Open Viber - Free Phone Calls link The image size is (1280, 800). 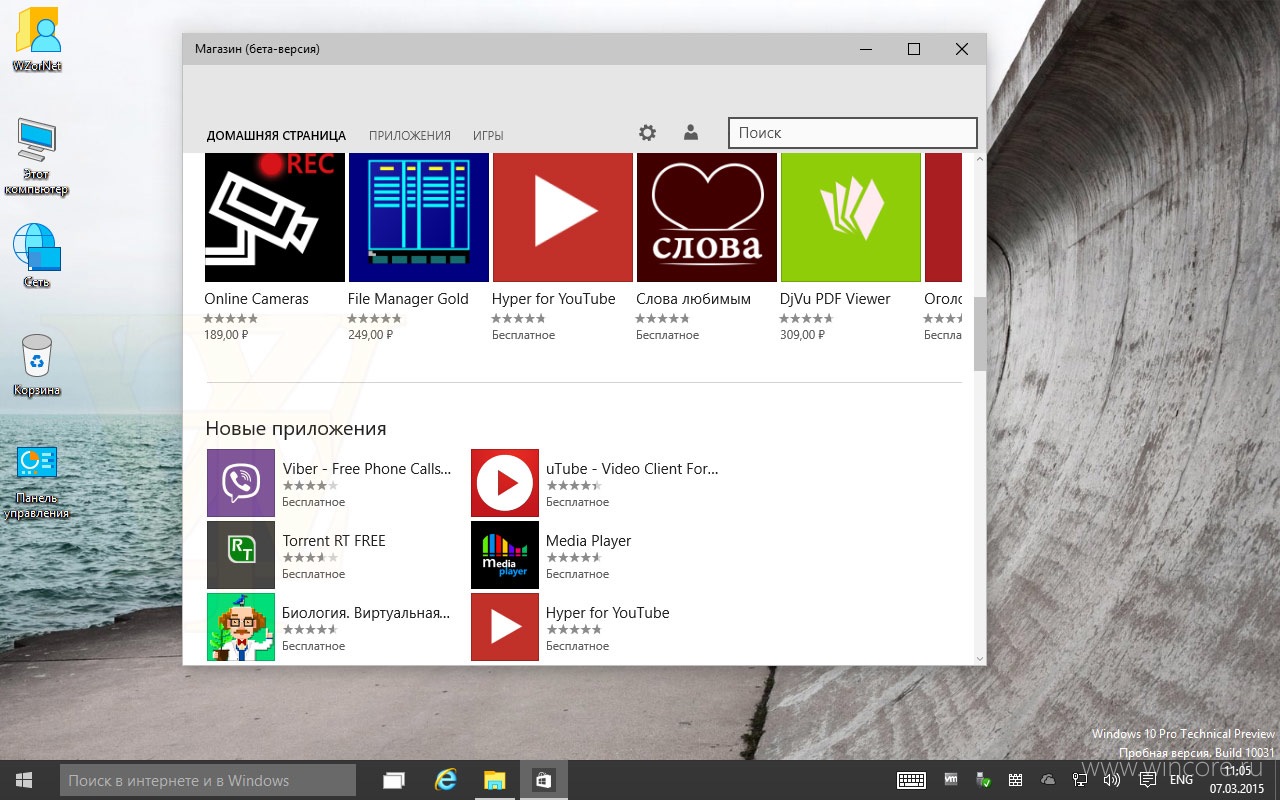[367, 469]
